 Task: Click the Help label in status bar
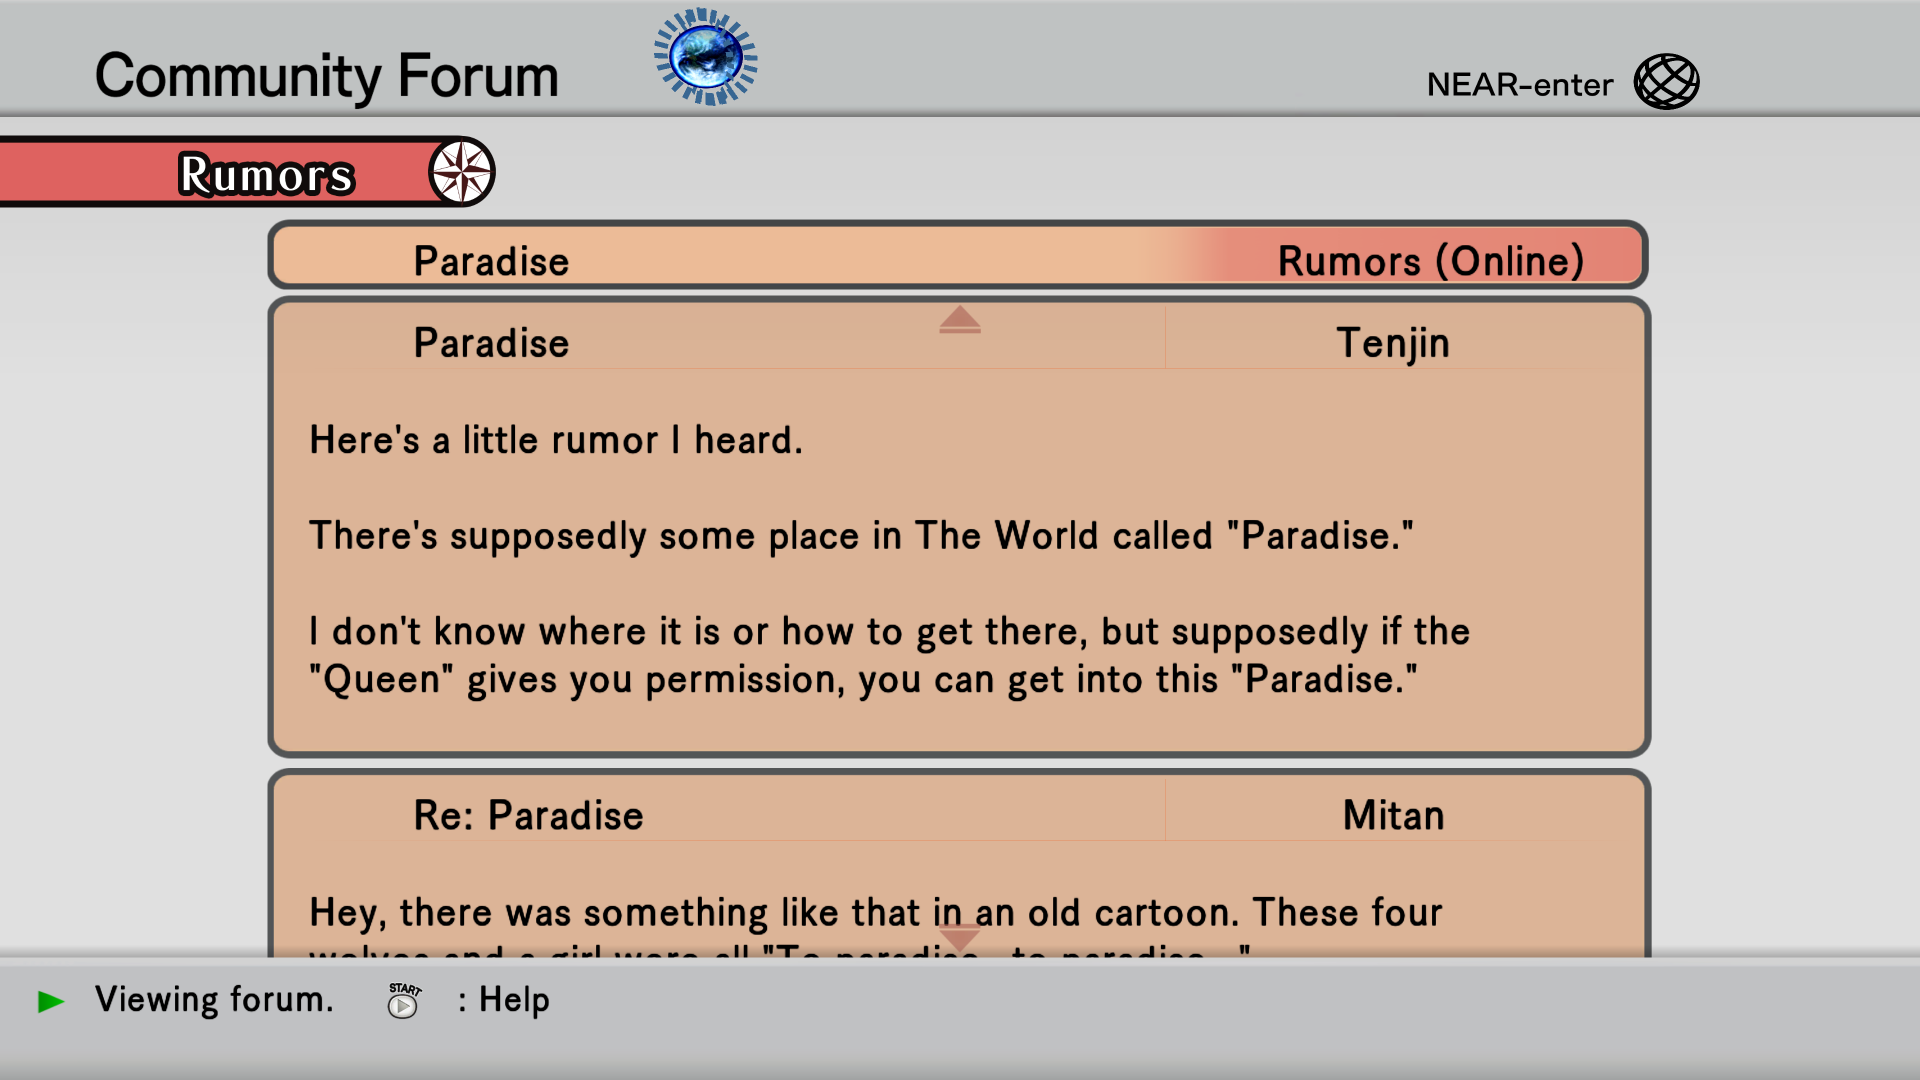pyautogui.click(x=514, y=1000)
